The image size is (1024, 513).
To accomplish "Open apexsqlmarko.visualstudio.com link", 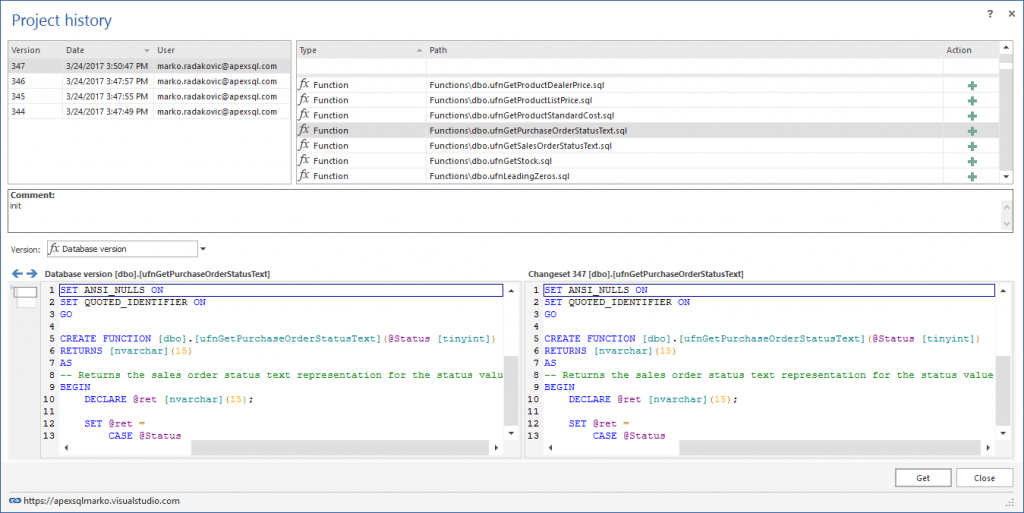I will click(x=102, y=500).
